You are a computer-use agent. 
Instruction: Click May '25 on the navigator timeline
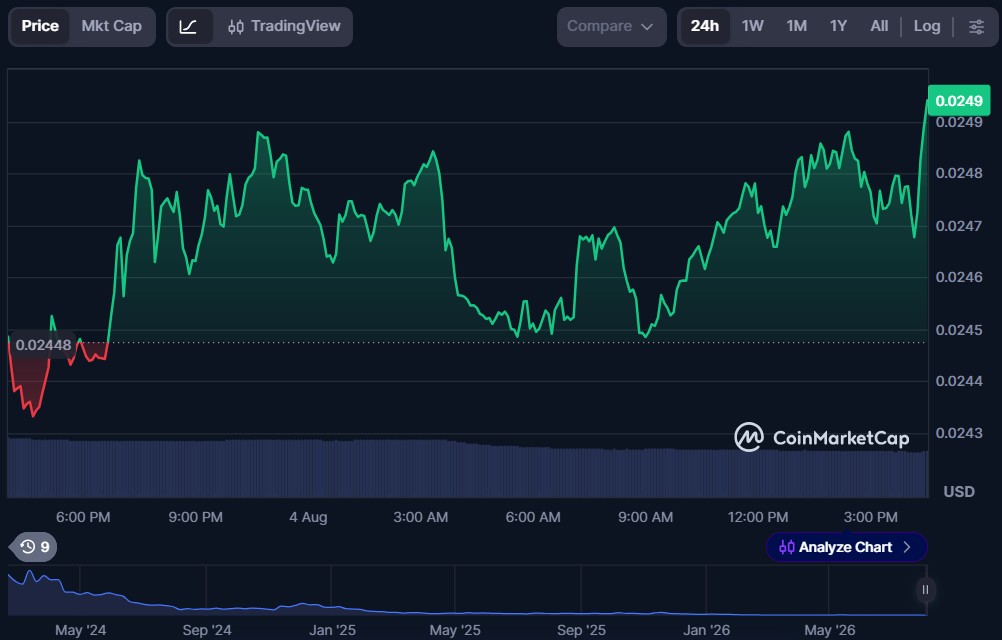pos(455,630)
